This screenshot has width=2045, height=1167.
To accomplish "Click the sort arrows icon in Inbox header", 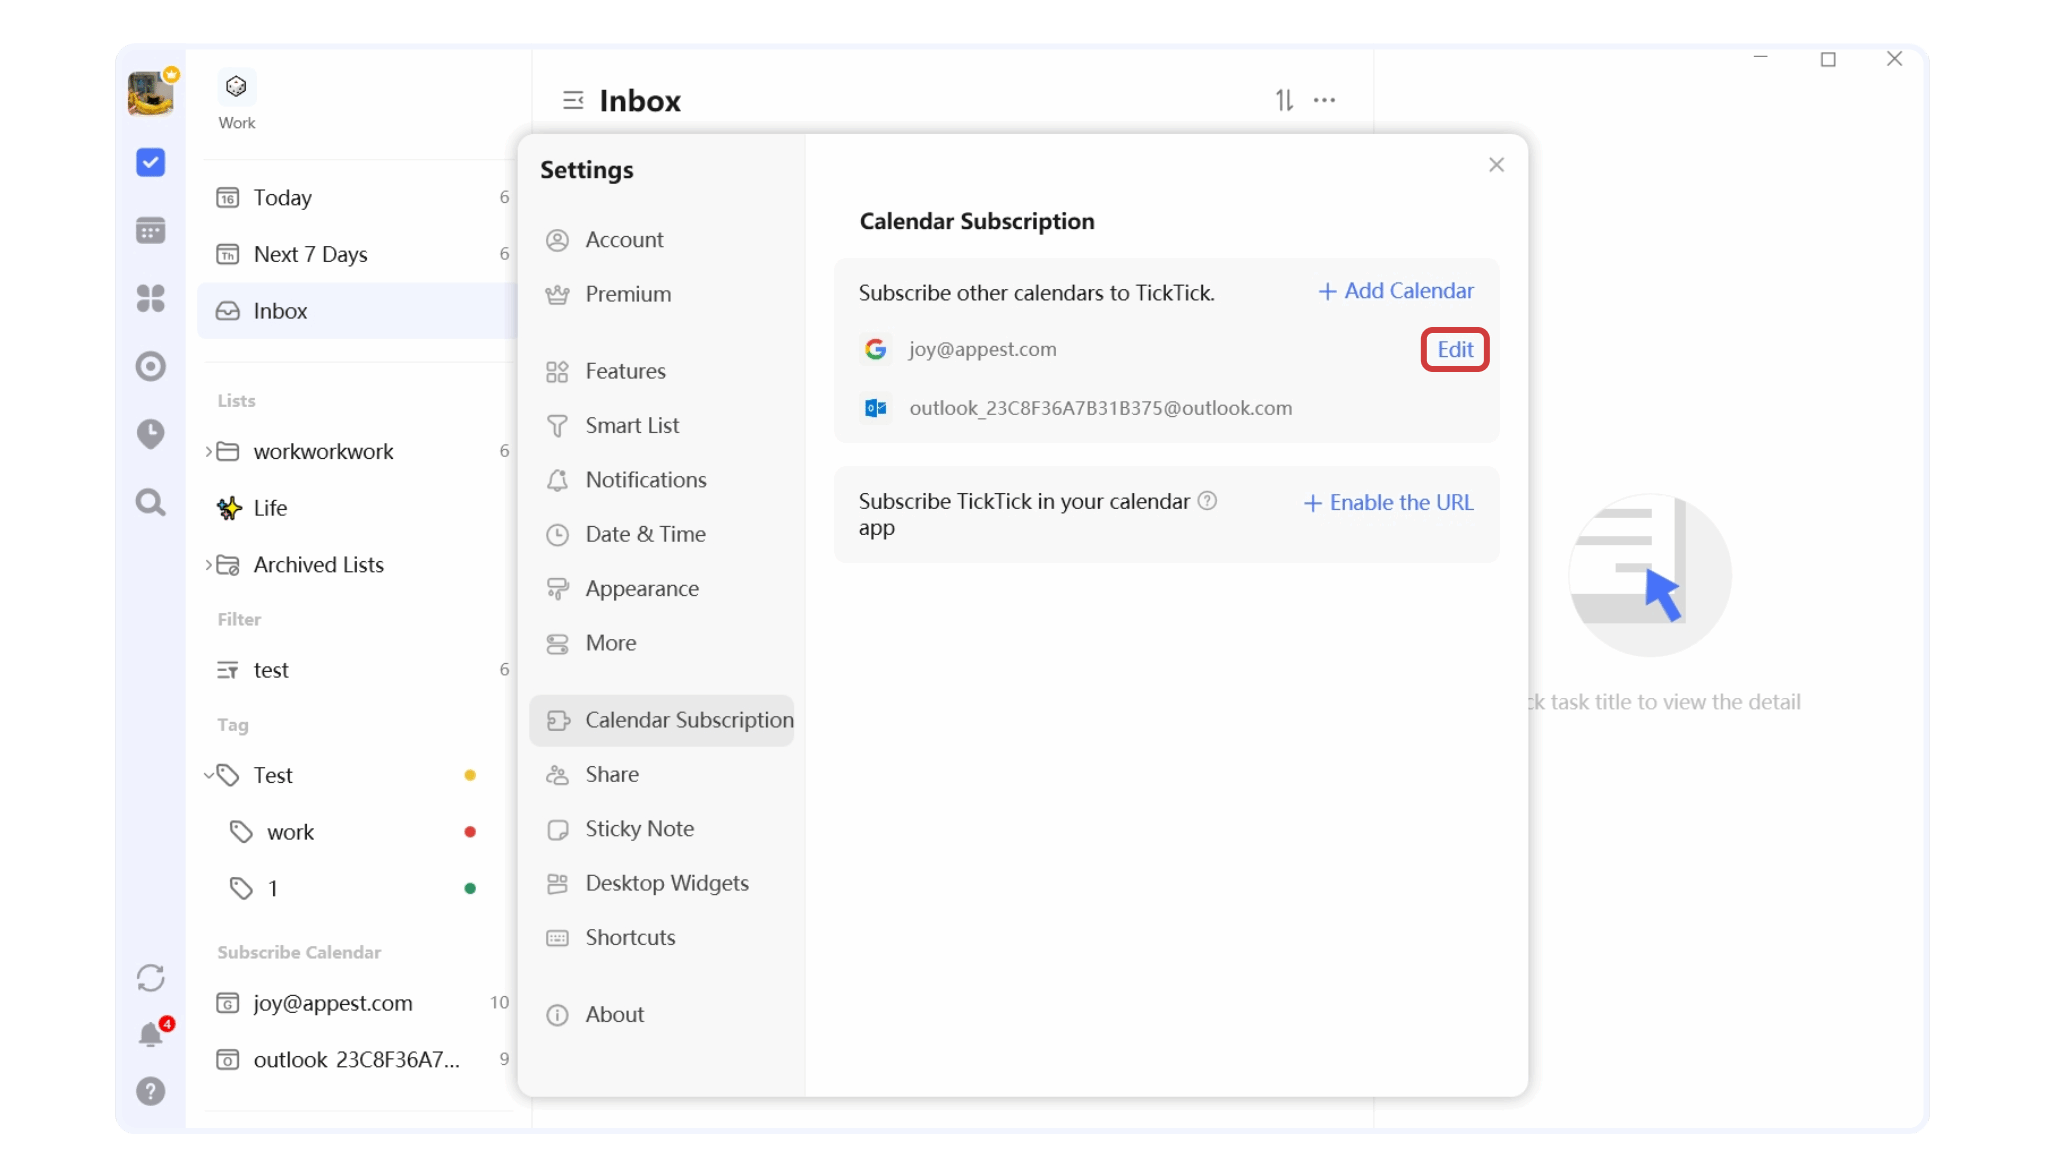I will click(1285, 100).
